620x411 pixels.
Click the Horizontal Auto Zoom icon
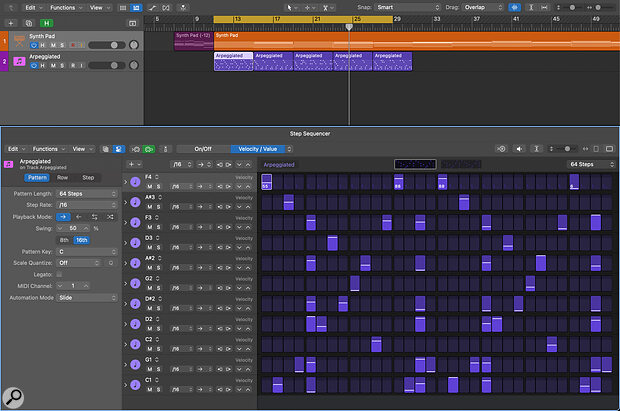[544, 8]
